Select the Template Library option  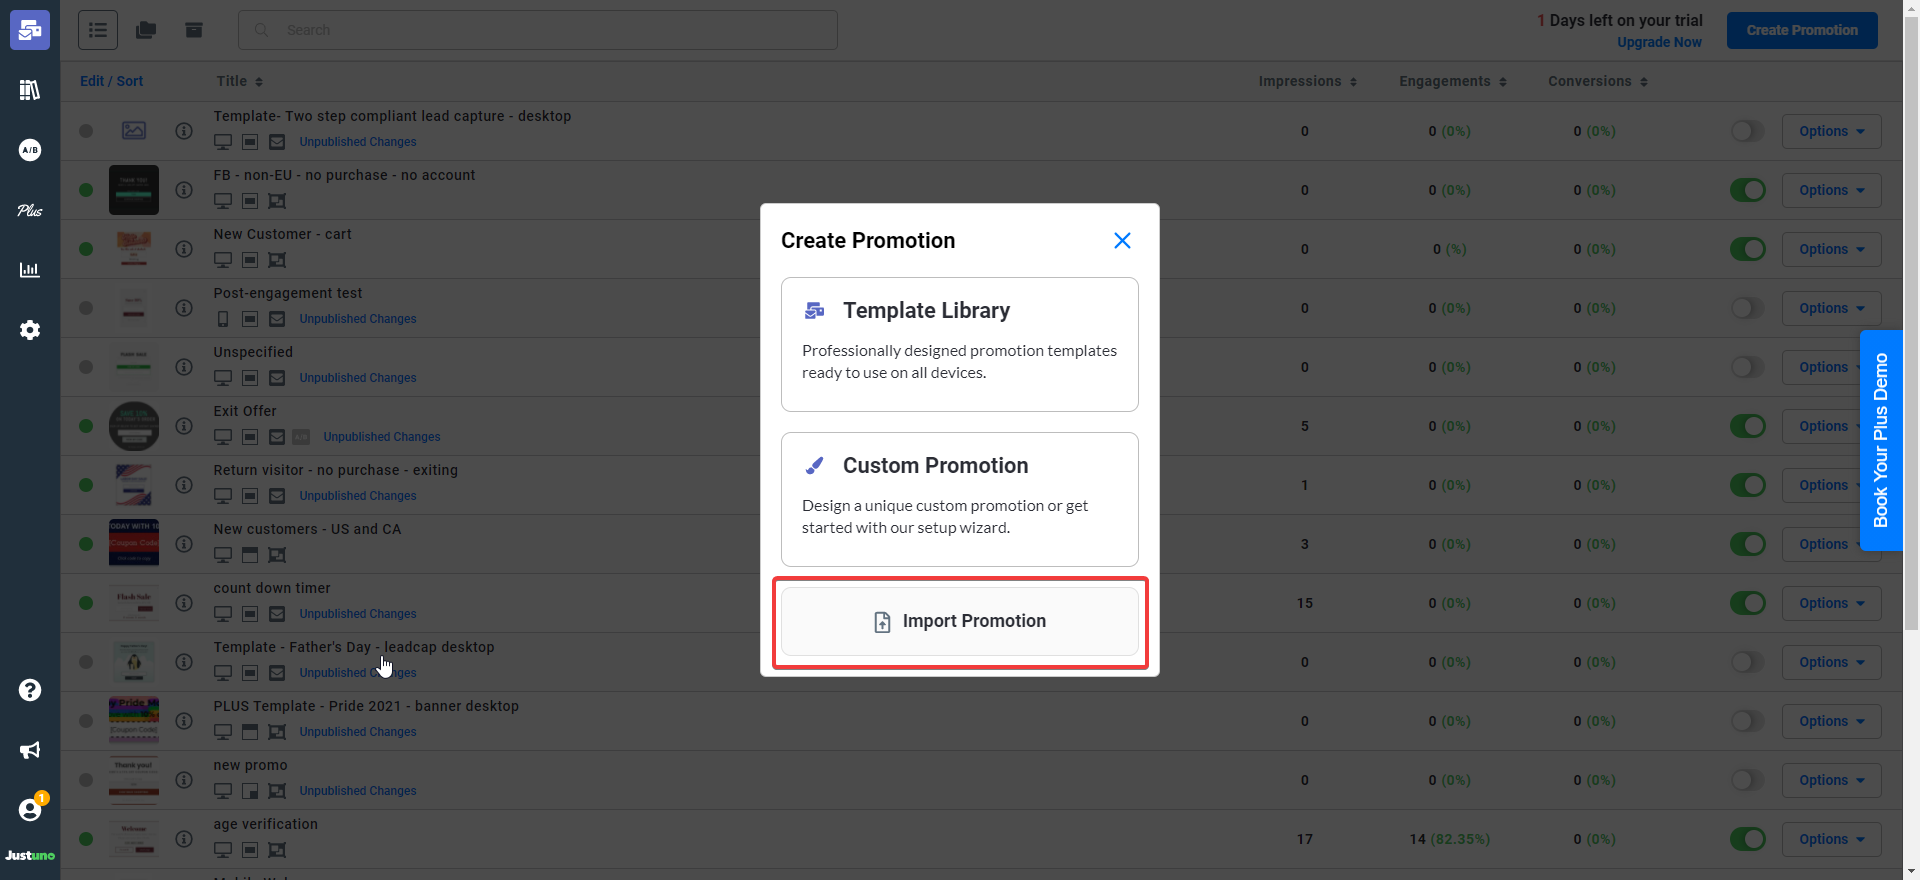coord(959,344)
